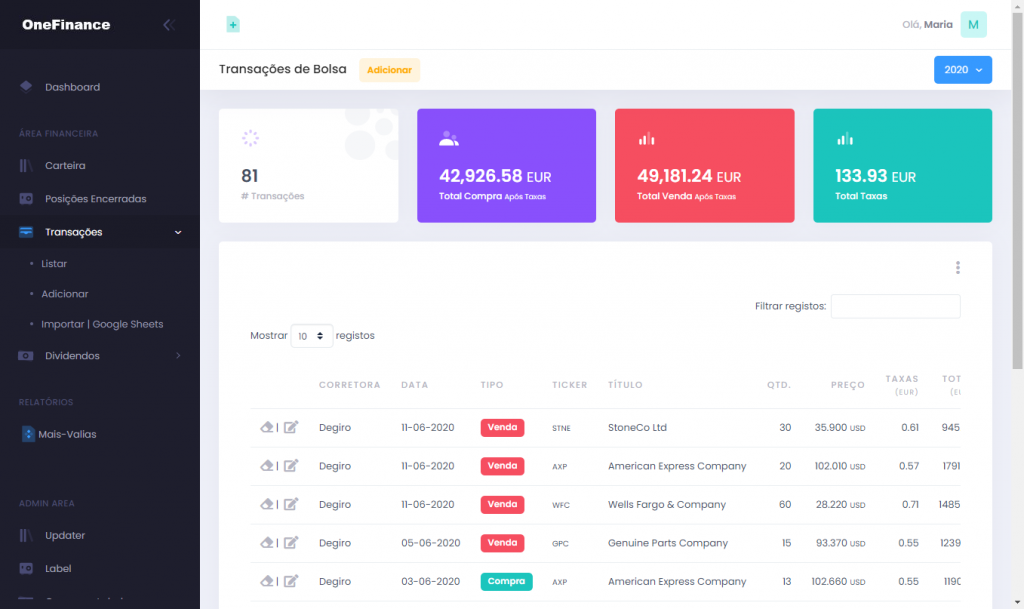Delete the American Express Compra row from 03-06-2020
Image resolution: width=1024 pixels, height=609 pixels.
(266, 582)
